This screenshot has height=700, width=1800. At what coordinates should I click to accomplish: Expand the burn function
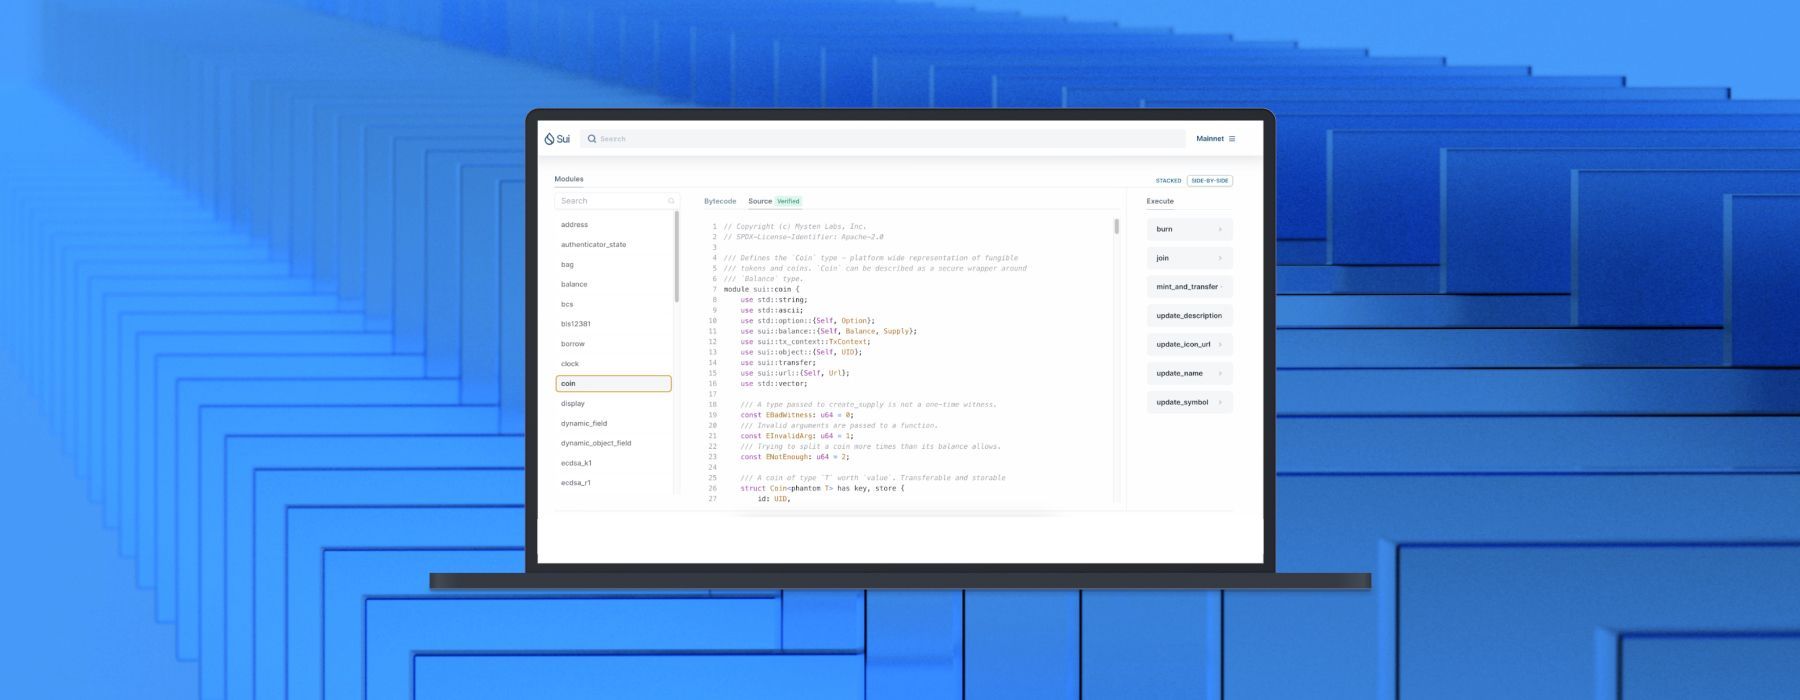[x=1190, y=229]
